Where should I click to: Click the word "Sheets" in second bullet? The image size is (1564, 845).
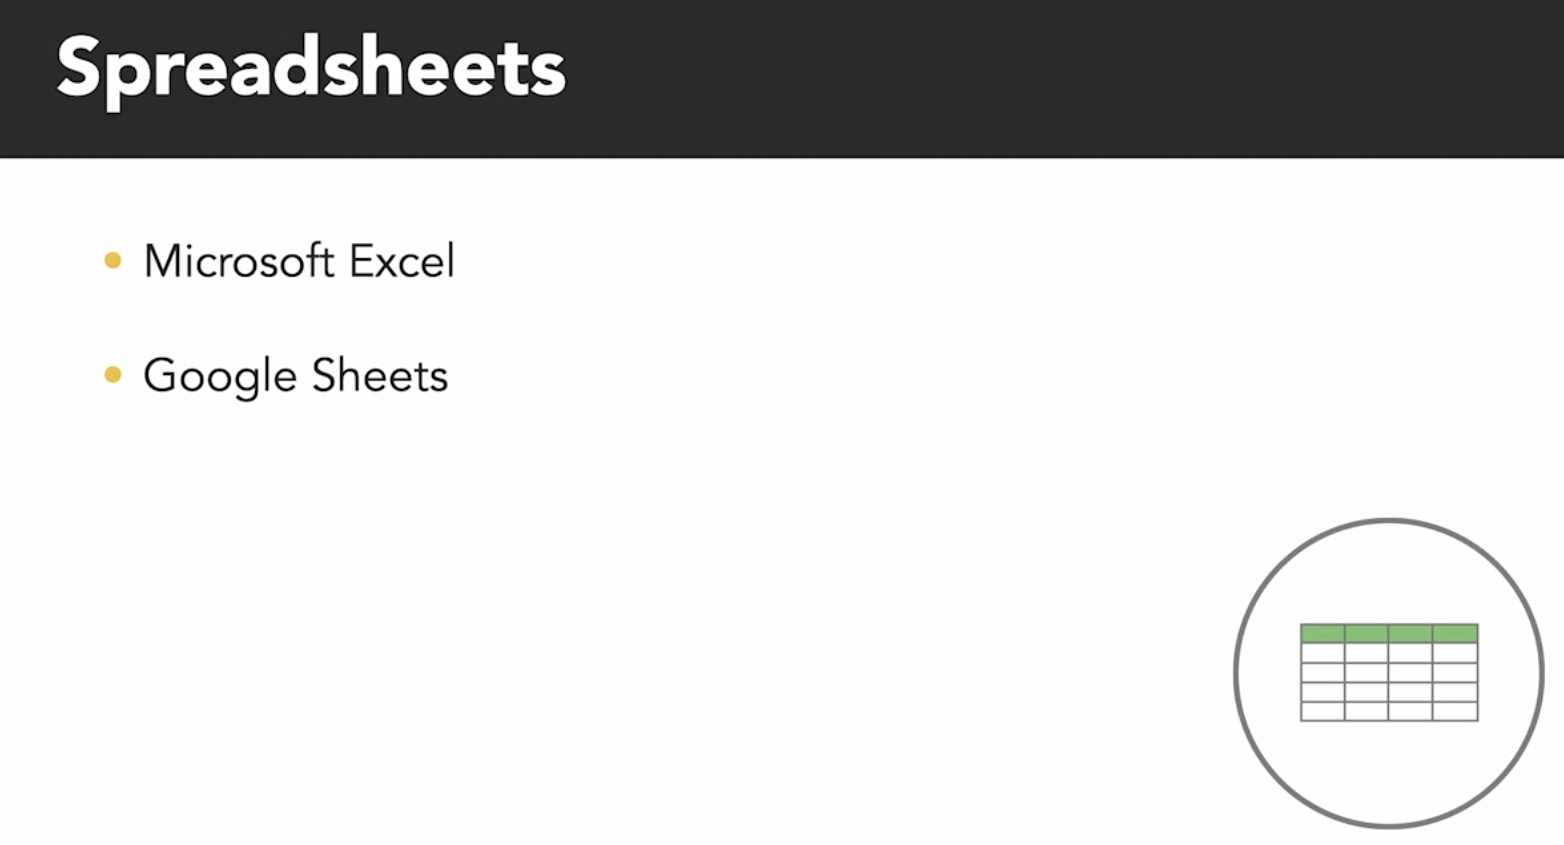(x=379, y=376)
